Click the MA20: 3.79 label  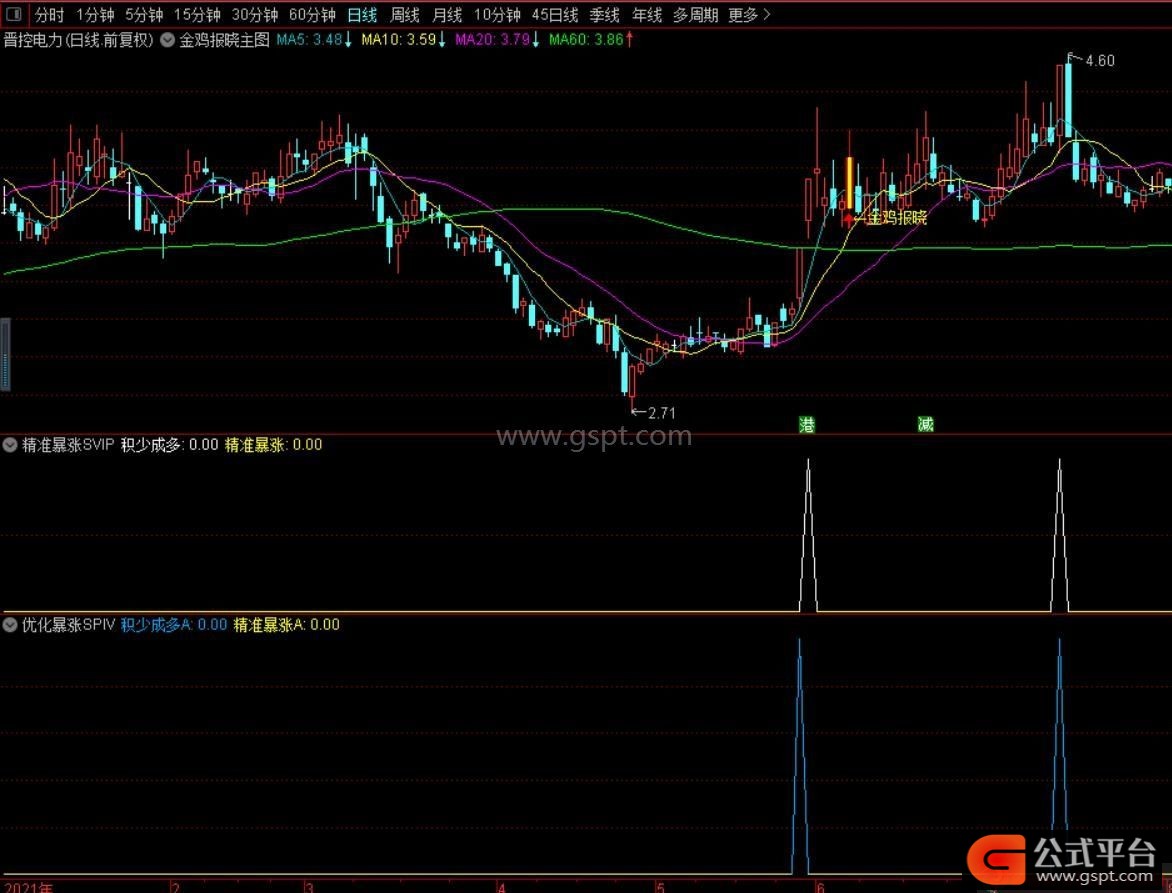point(497,40)
